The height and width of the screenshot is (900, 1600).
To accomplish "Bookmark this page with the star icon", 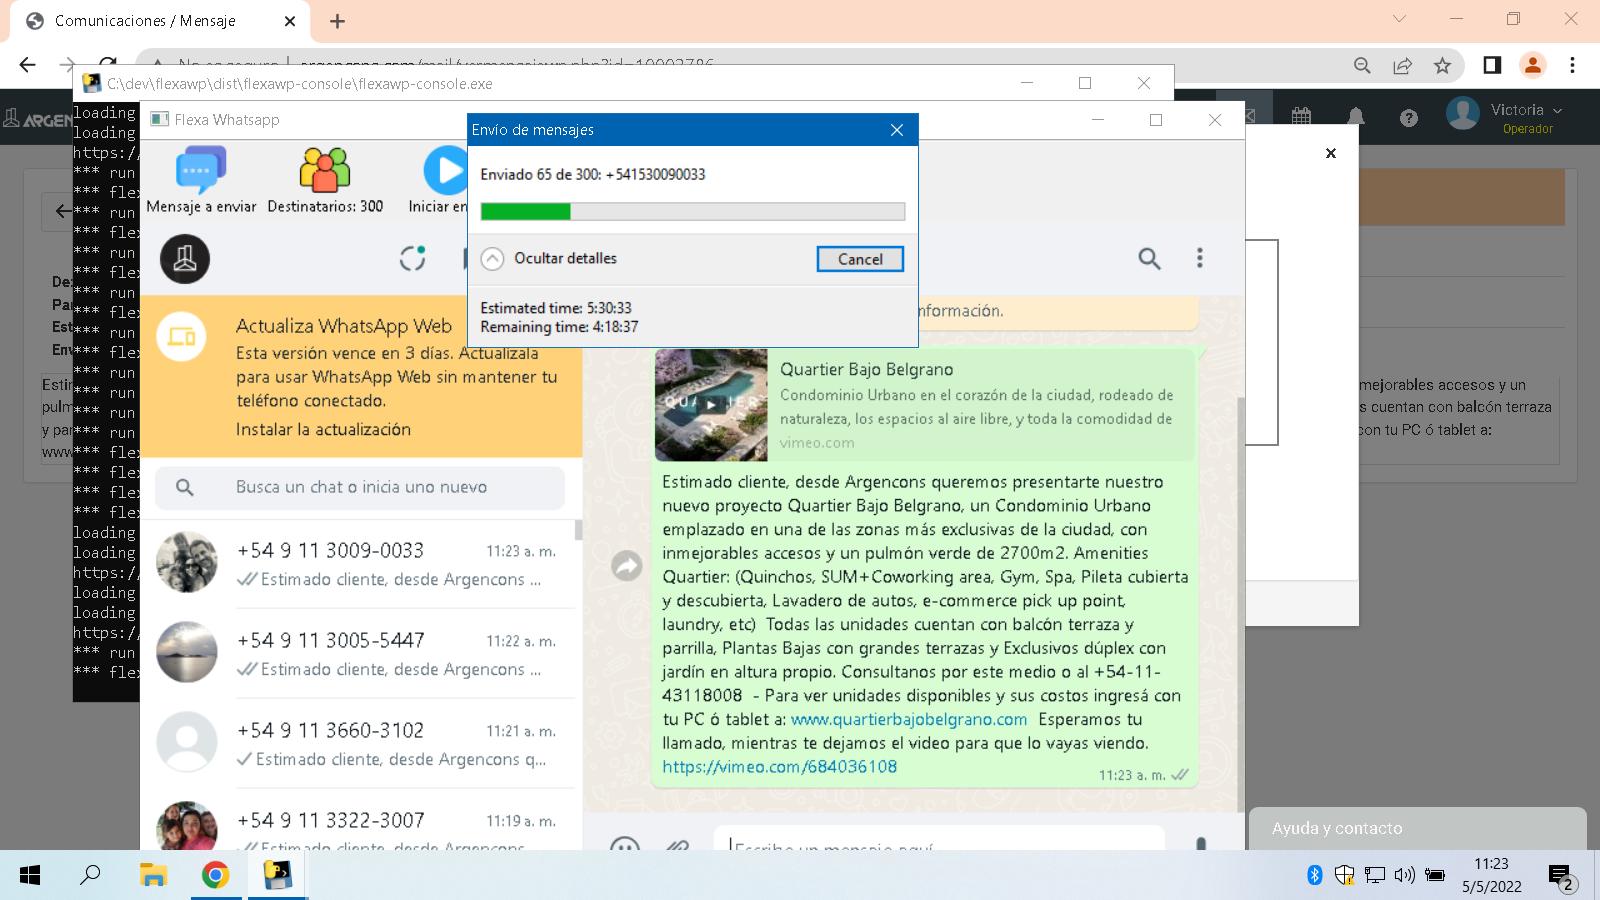I will tap(1442, 65).
